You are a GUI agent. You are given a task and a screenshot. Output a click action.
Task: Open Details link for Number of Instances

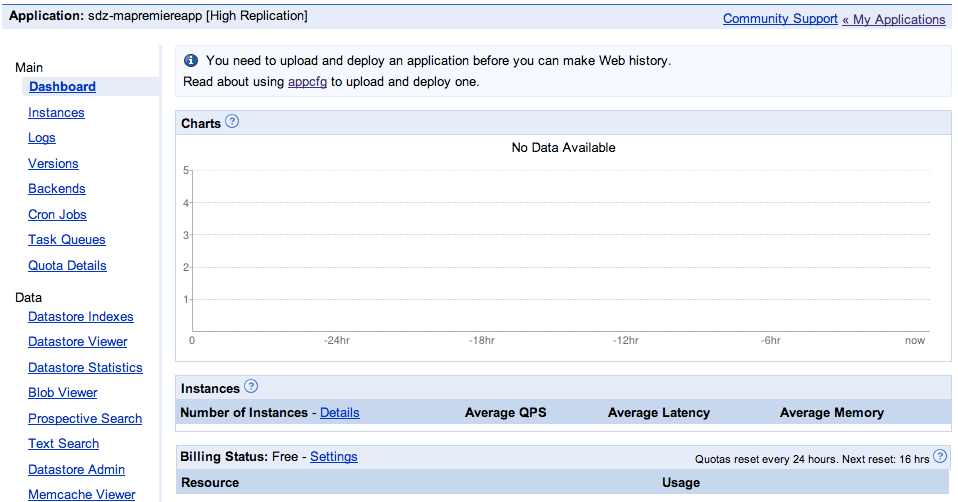pyautogui.click(x=339, y=413)
